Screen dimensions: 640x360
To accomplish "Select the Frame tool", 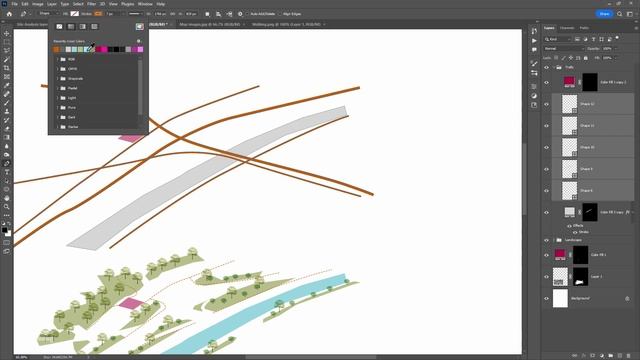I will pos(7,76).
